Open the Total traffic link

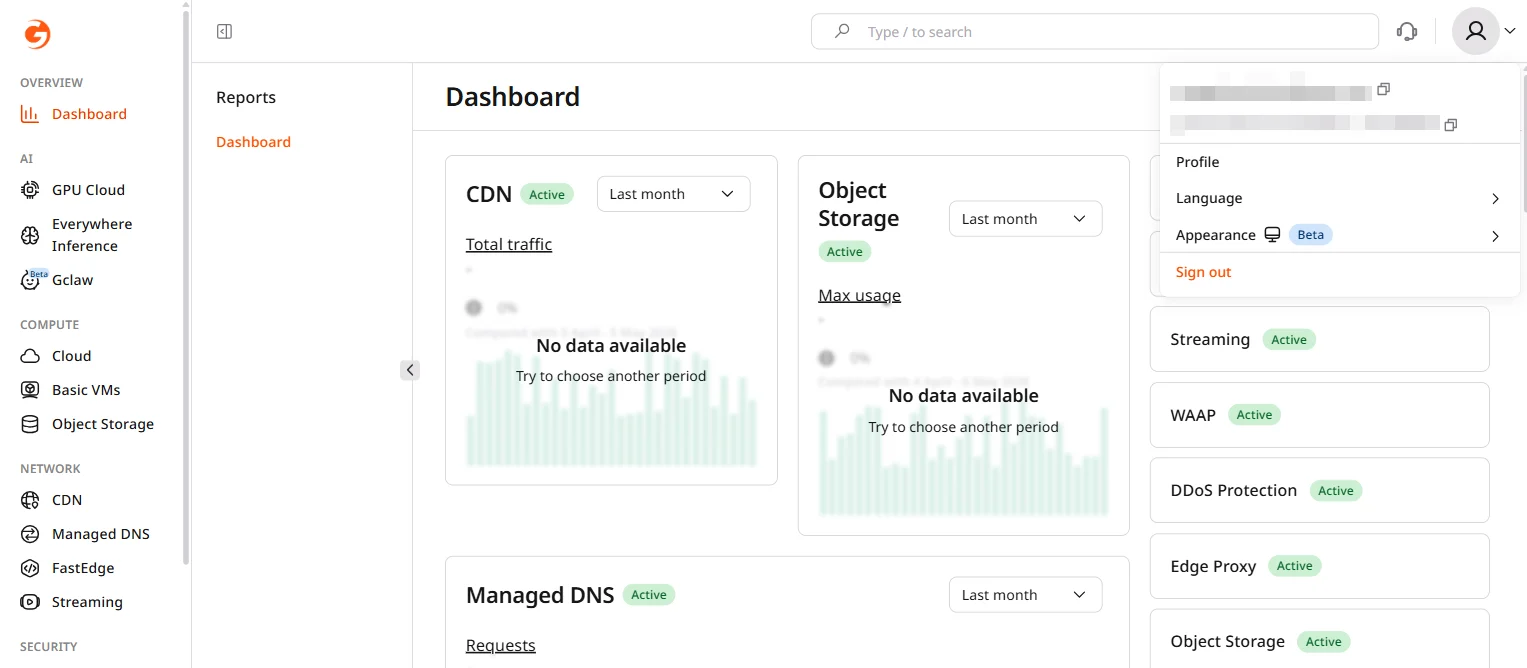[x=509, y=244]
